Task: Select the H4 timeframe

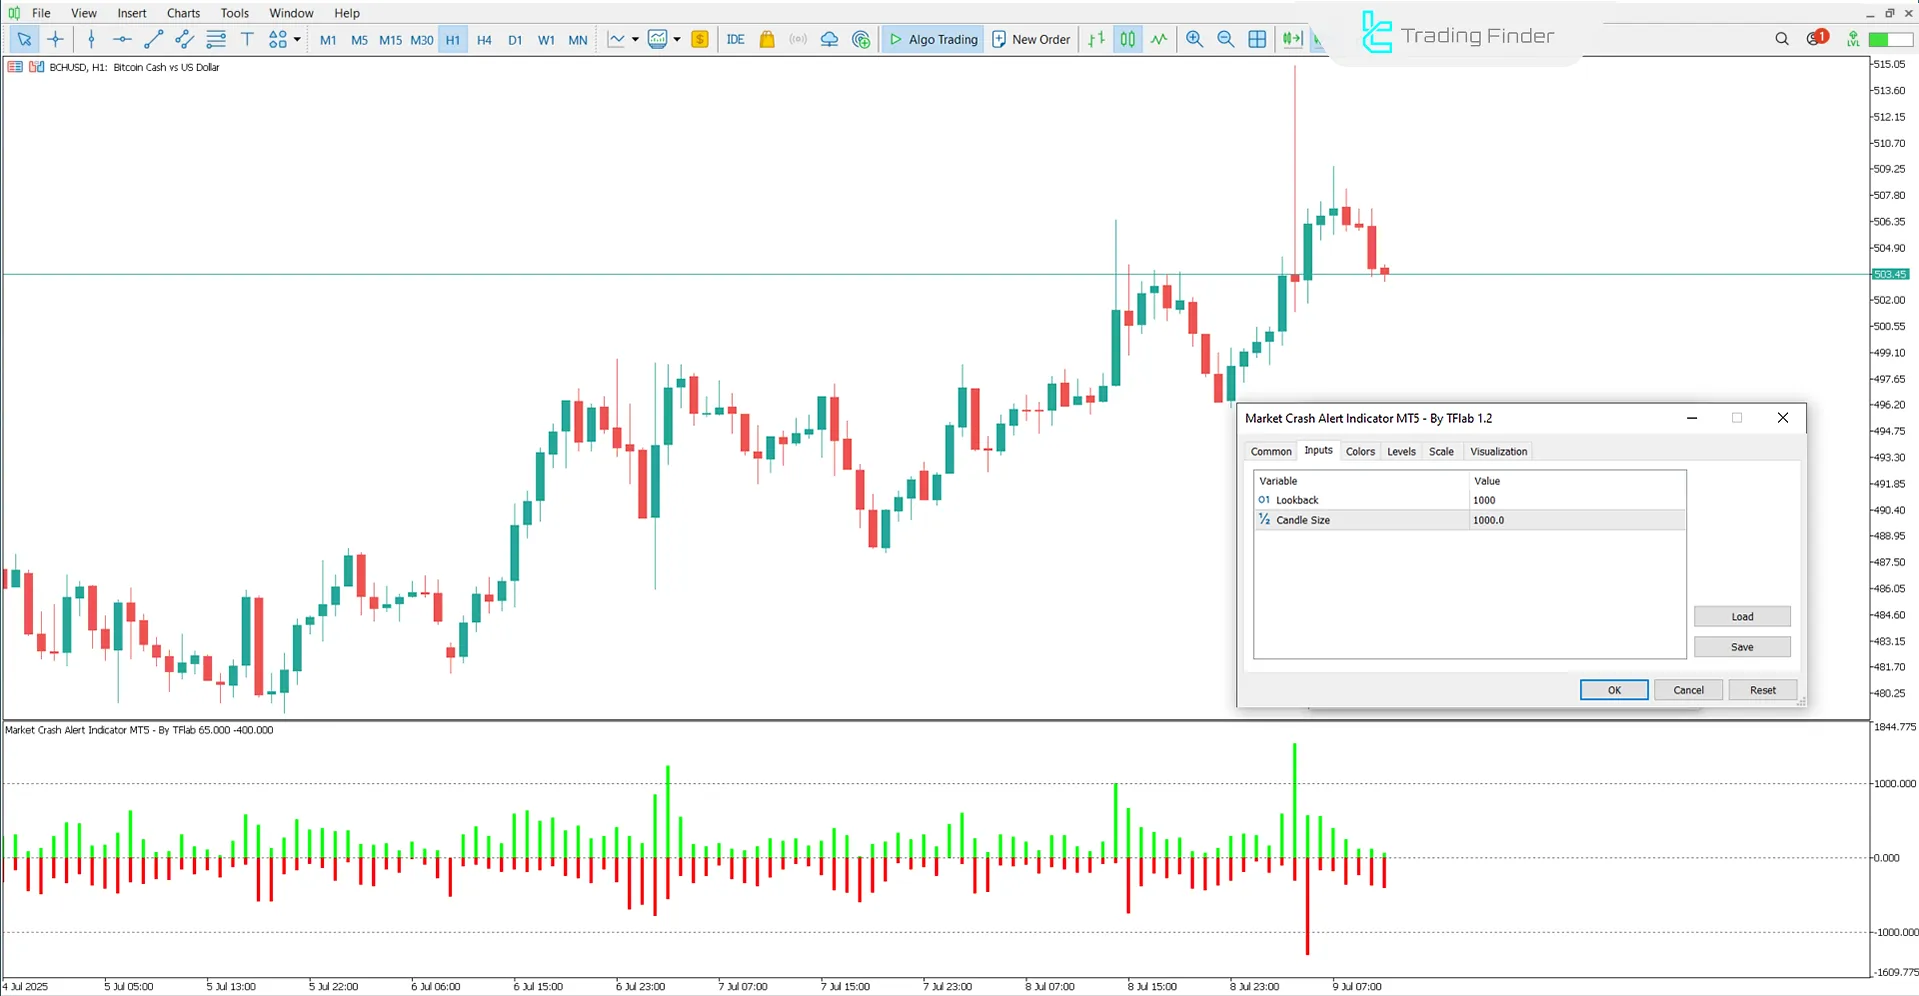Action: [x=484, y=40]
